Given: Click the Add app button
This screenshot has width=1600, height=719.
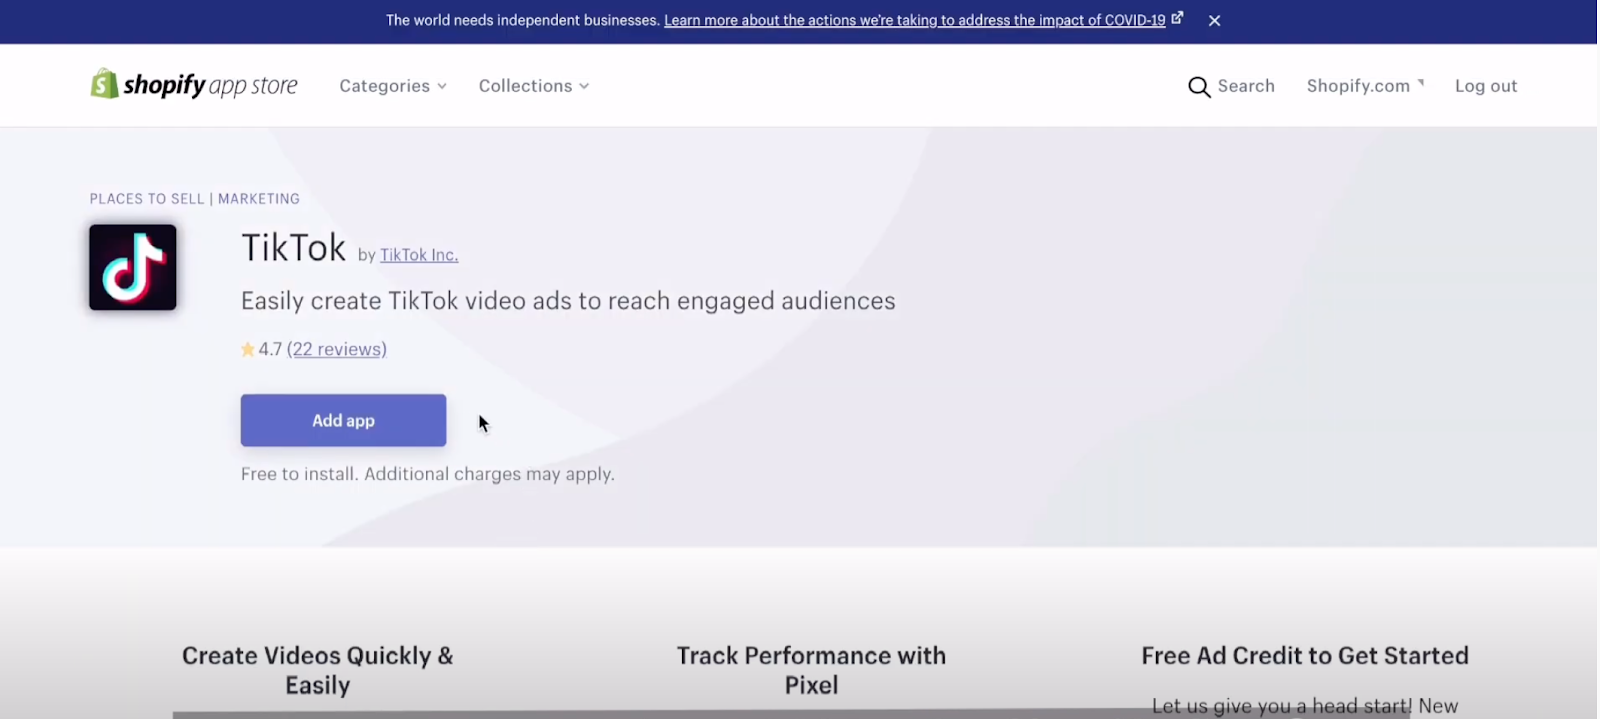Looking at the screenshot, I should point(343,420).
